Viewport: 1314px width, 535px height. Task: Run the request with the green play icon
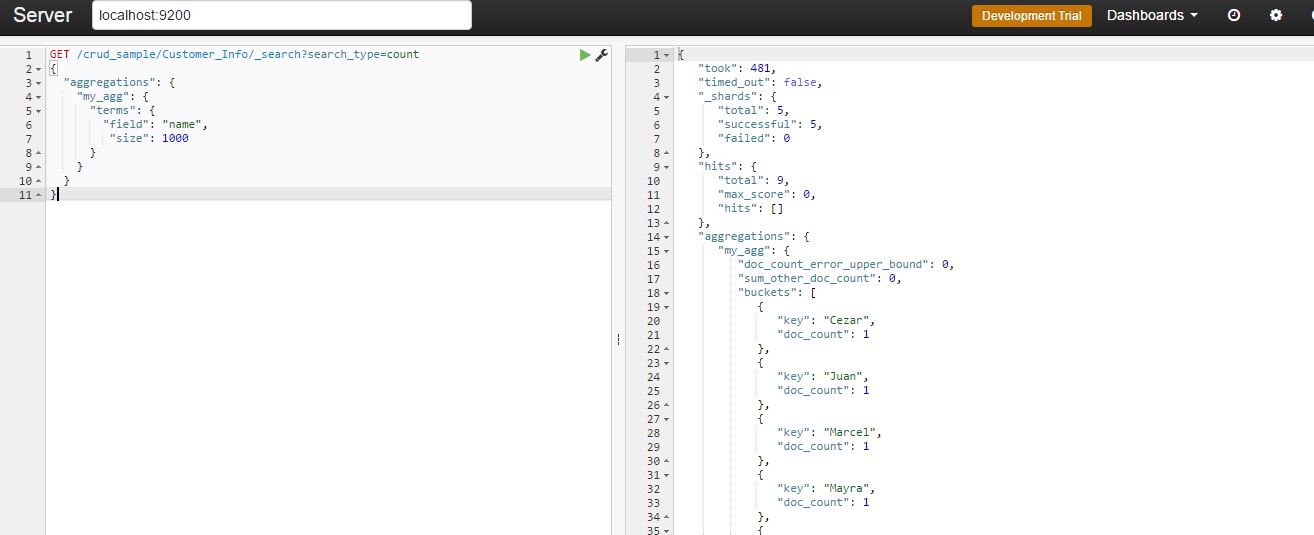[585, 55]
